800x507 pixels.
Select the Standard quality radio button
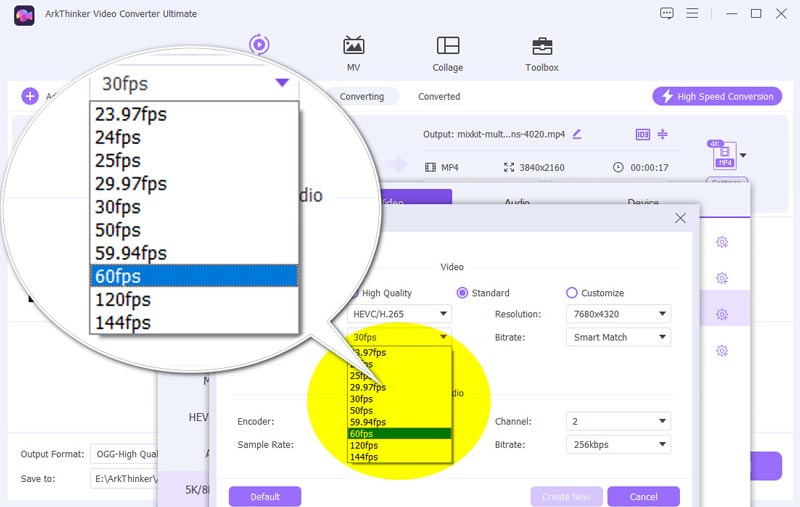pyautogui.click(x=462, y=293)
